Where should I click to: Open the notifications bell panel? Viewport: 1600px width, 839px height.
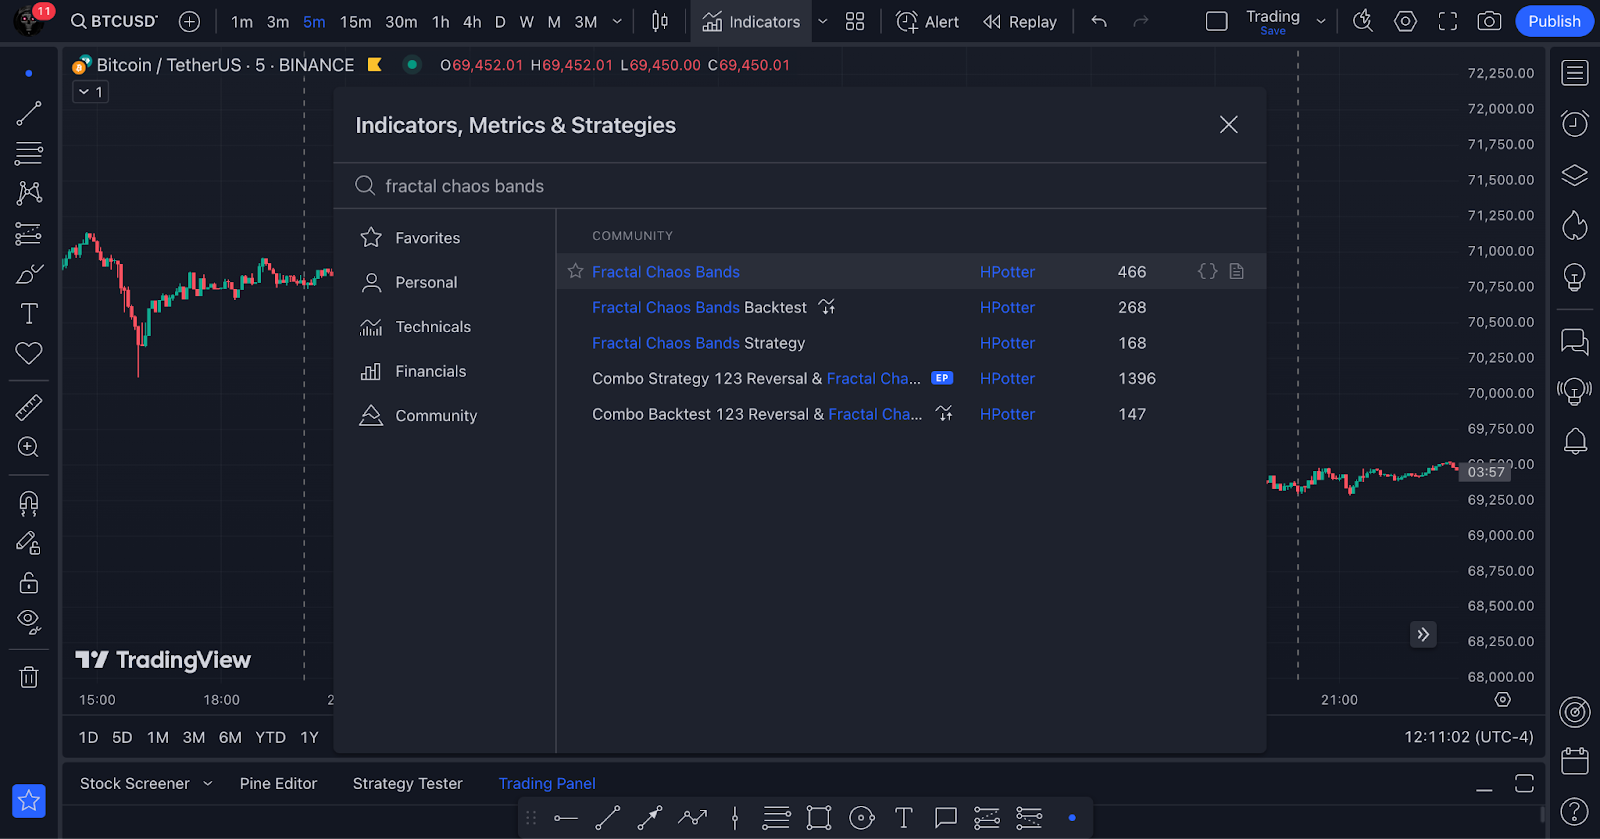[1575, 440]
